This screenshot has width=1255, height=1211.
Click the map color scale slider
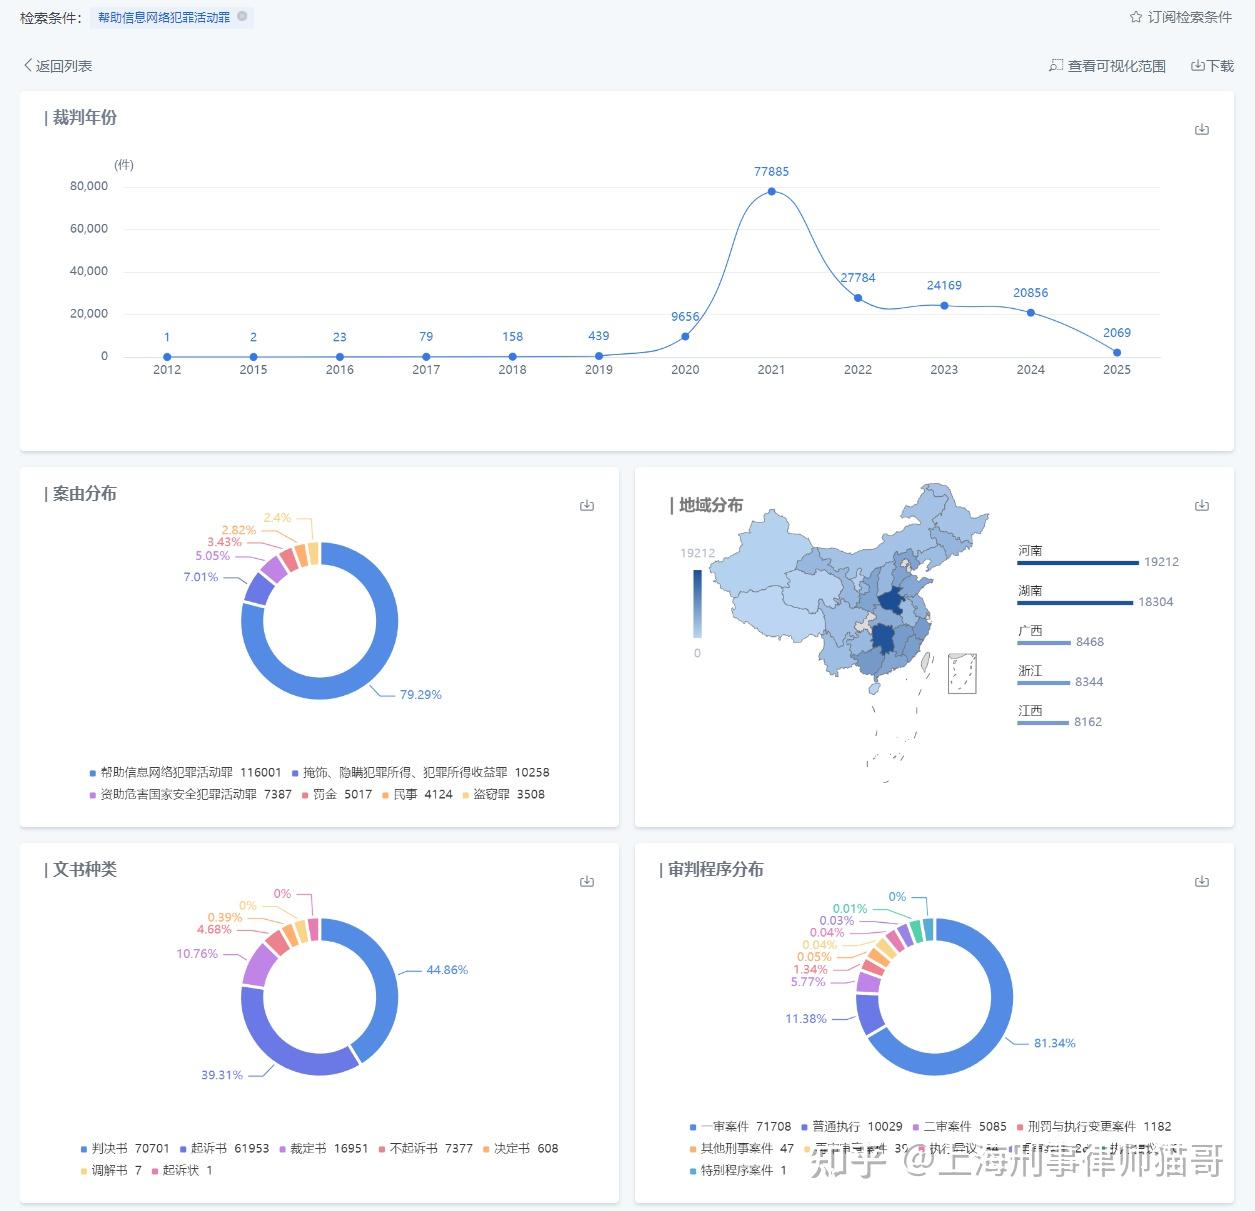click(x=697, y=604)
